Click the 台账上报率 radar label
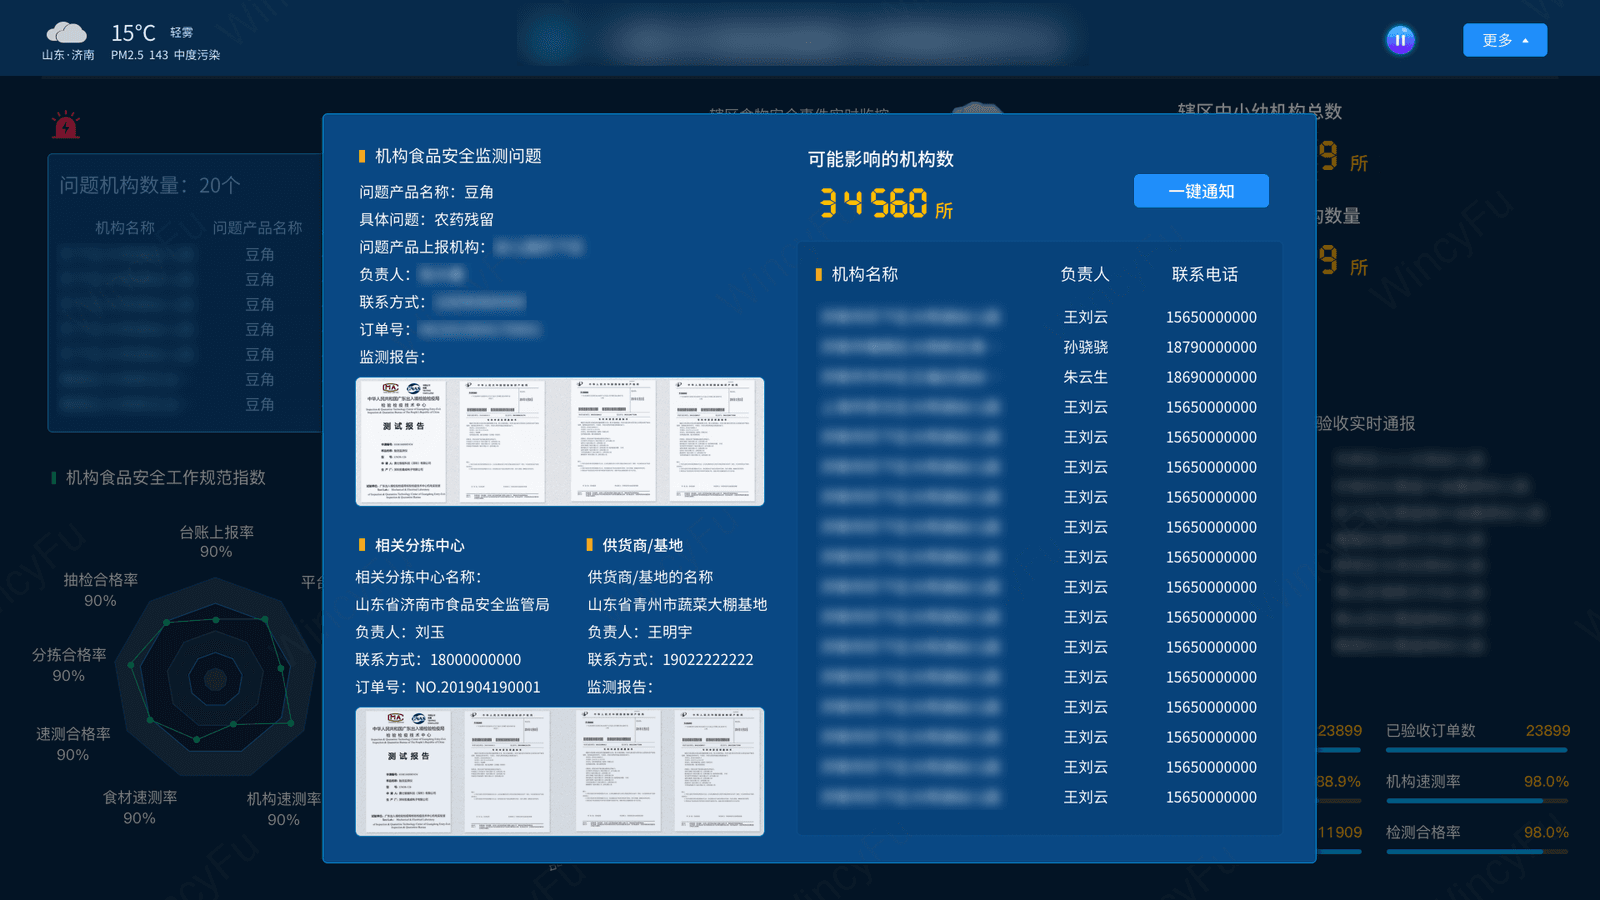 pos(216,532)
